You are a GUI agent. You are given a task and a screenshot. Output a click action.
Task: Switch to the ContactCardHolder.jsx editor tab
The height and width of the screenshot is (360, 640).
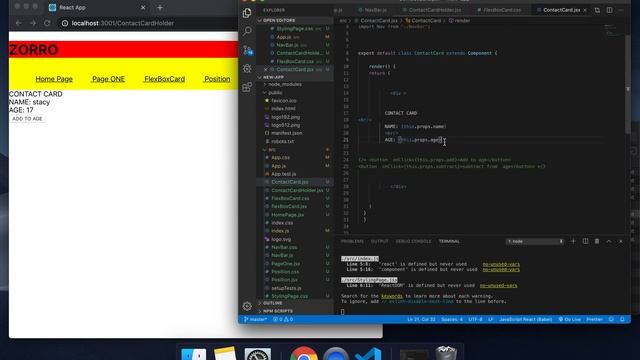tap(432, 10)
